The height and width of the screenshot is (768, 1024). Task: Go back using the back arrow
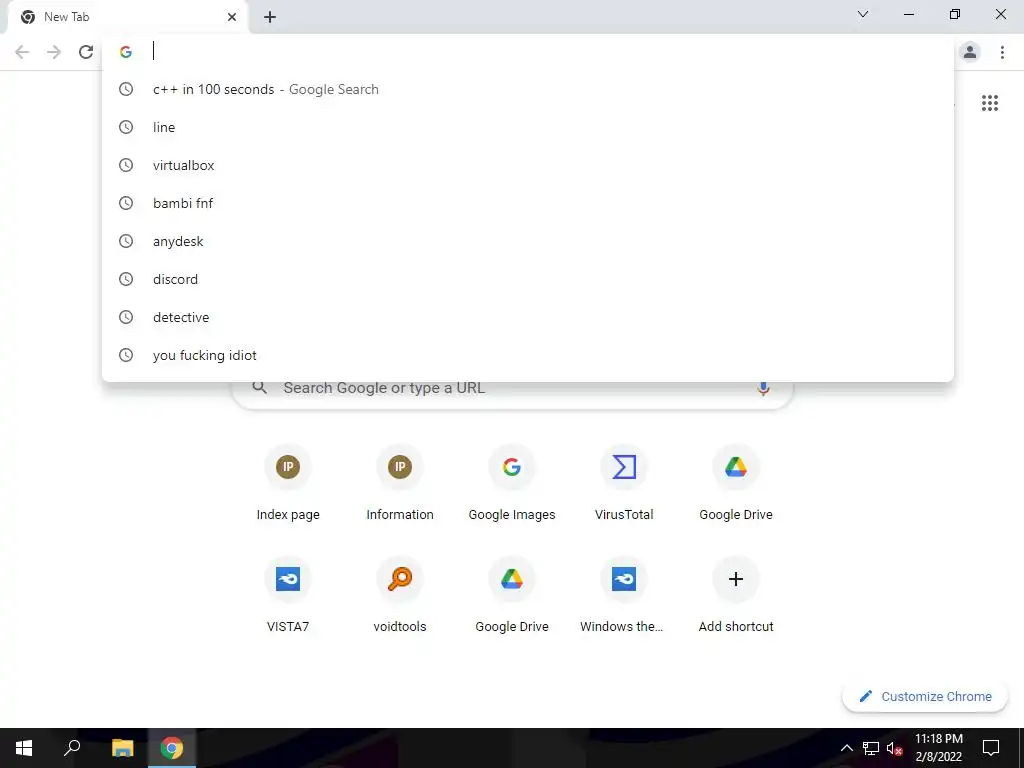coord(22,52)
